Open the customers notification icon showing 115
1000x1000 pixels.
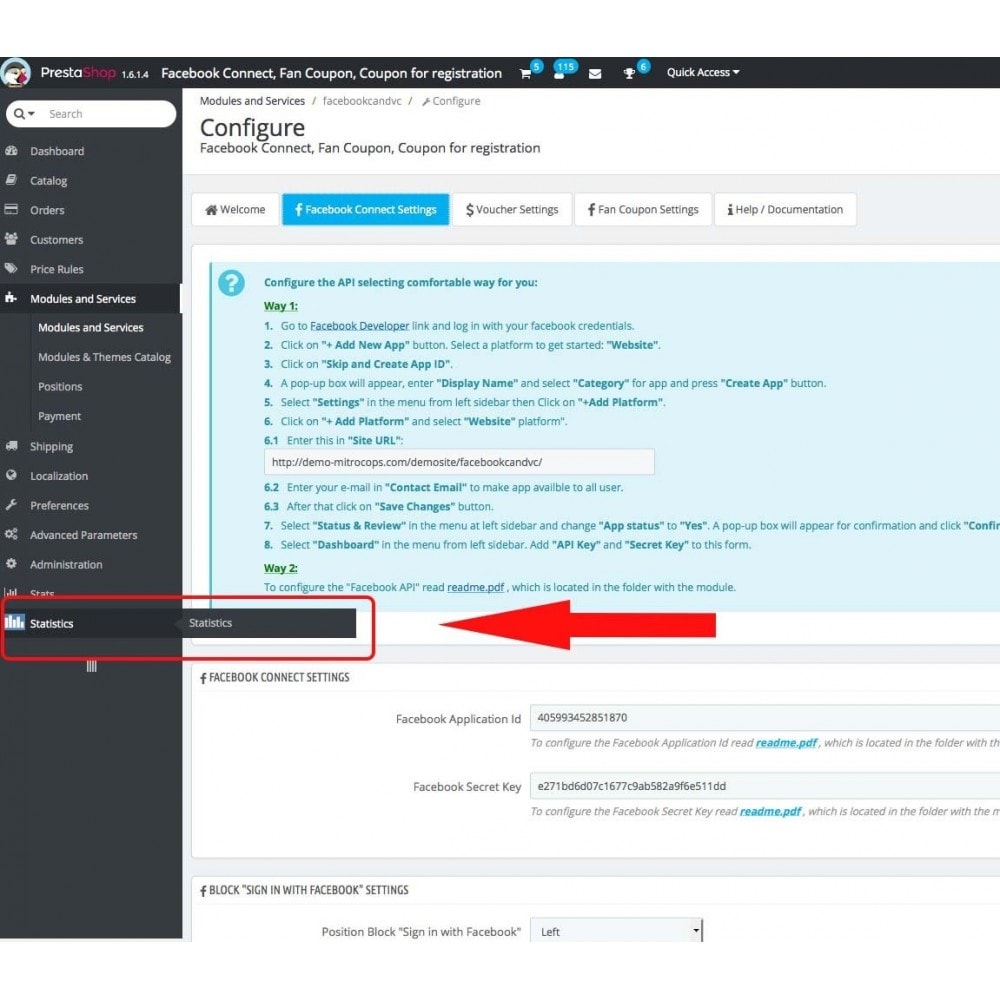[559, 74]
